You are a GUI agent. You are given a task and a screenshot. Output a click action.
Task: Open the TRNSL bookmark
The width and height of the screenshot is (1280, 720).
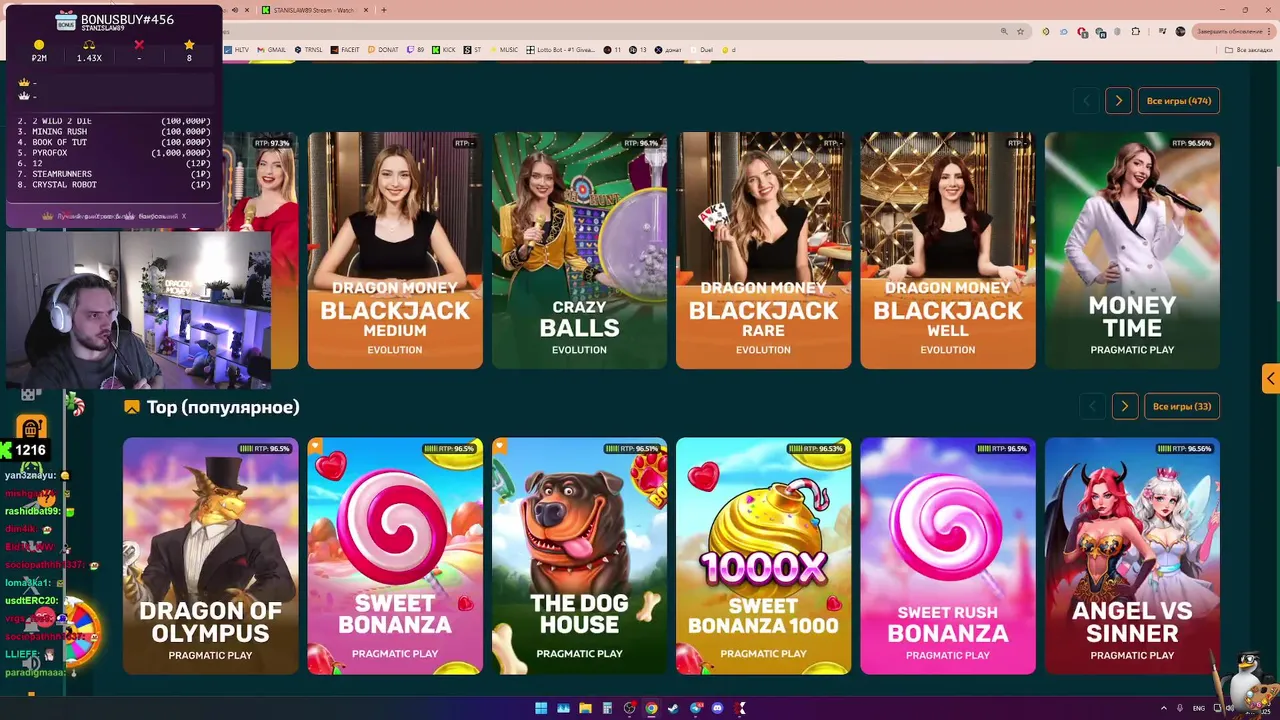308,49
